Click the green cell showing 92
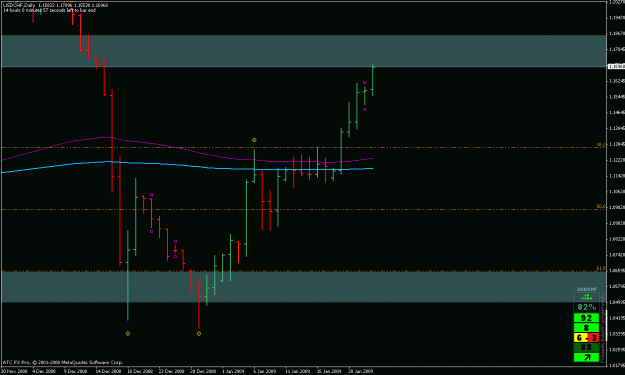Screen dimensions: 625x375 click(586, 318)
